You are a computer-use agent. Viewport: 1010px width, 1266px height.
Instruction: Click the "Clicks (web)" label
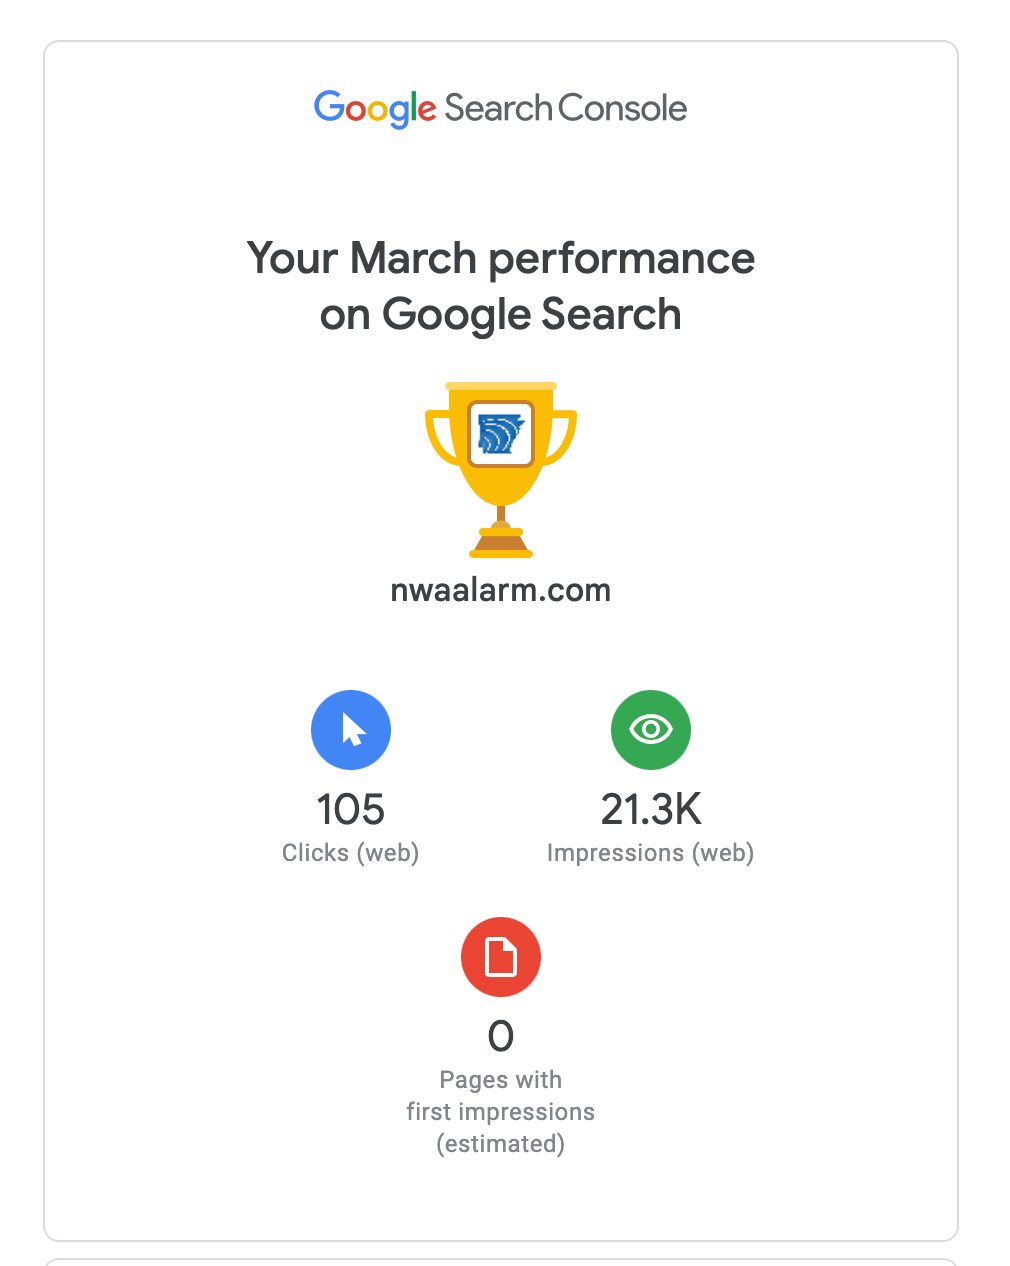tap(351, 853)
